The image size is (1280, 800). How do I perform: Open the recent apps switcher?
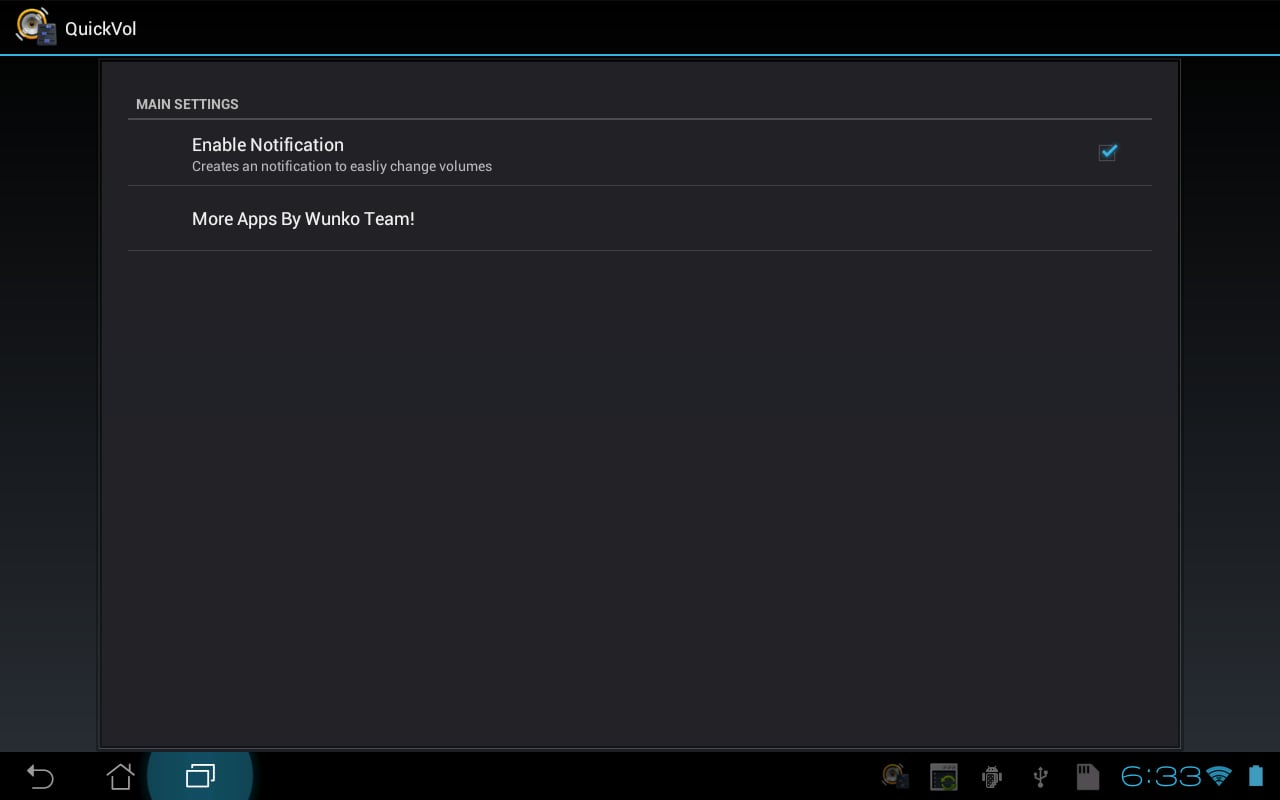200,776
